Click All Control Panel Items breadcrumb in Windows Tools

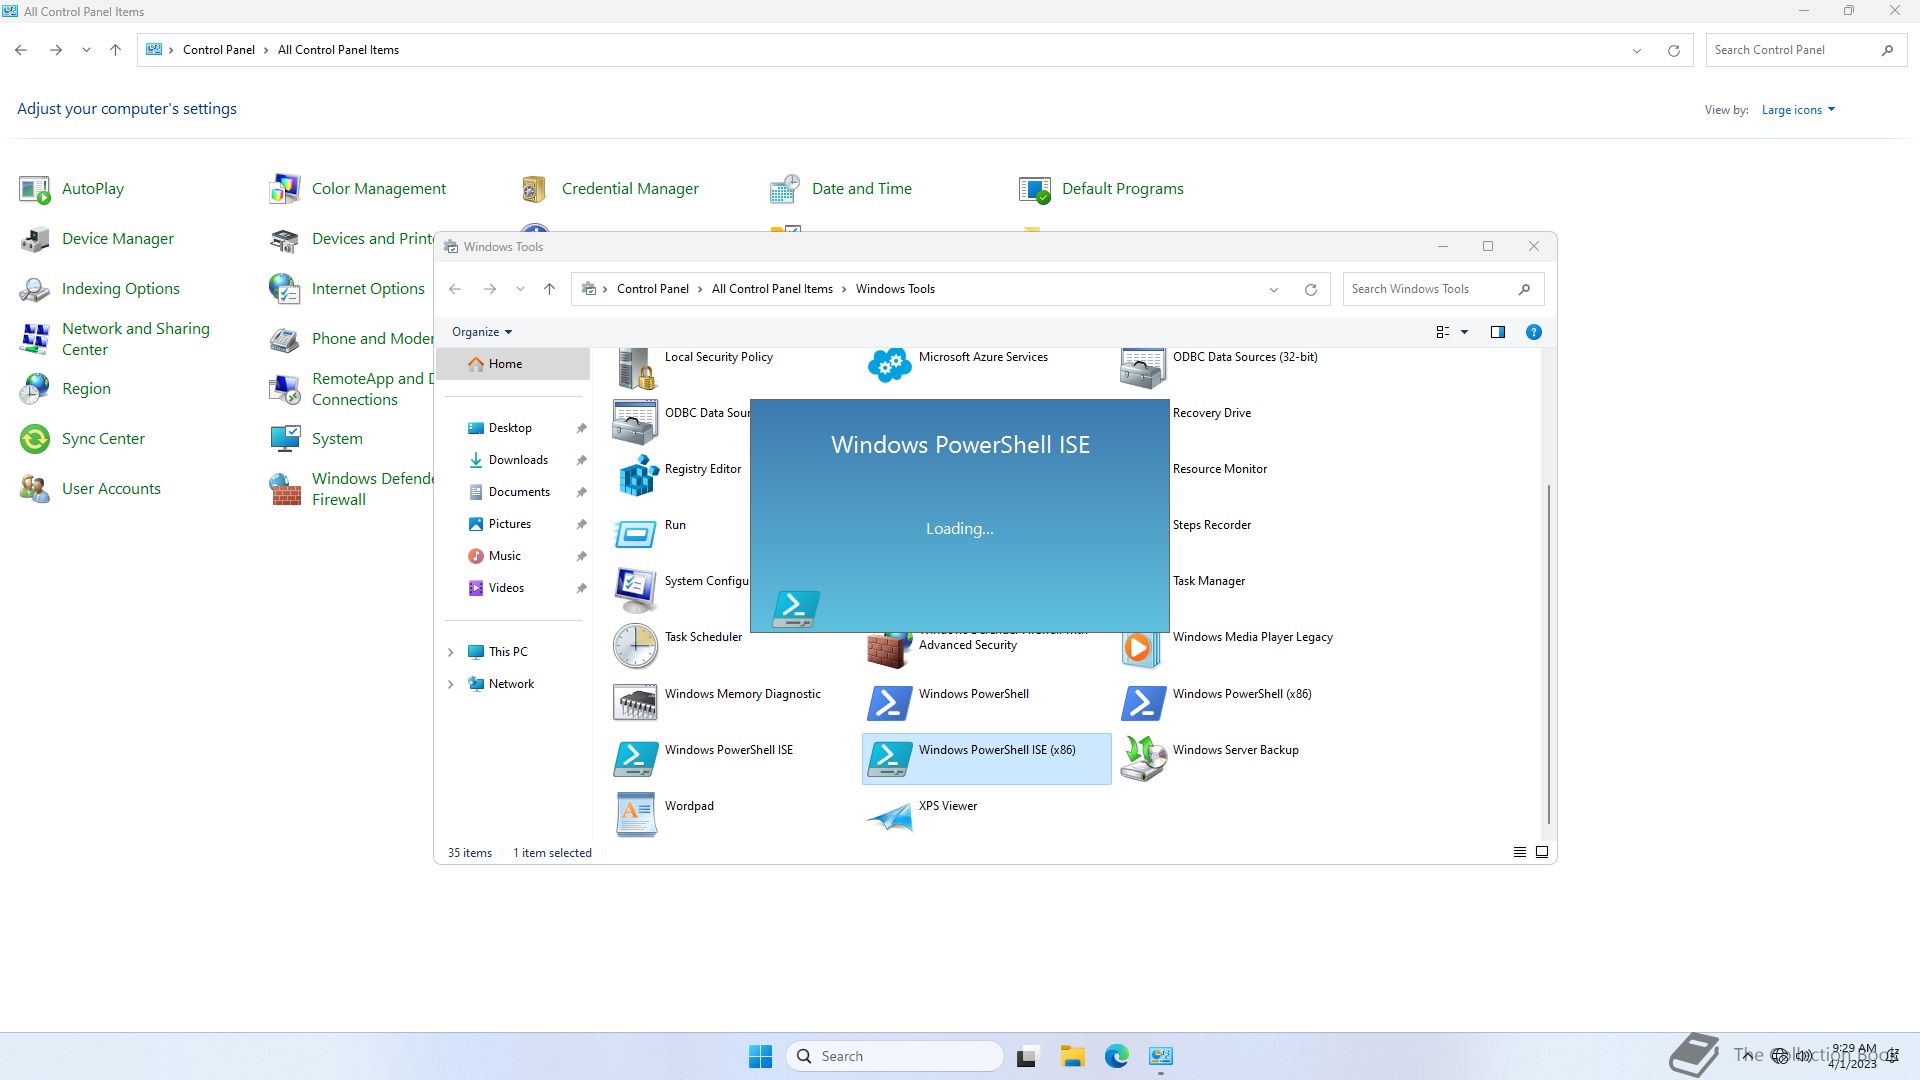pyautogui.click(x=772, y=289)
